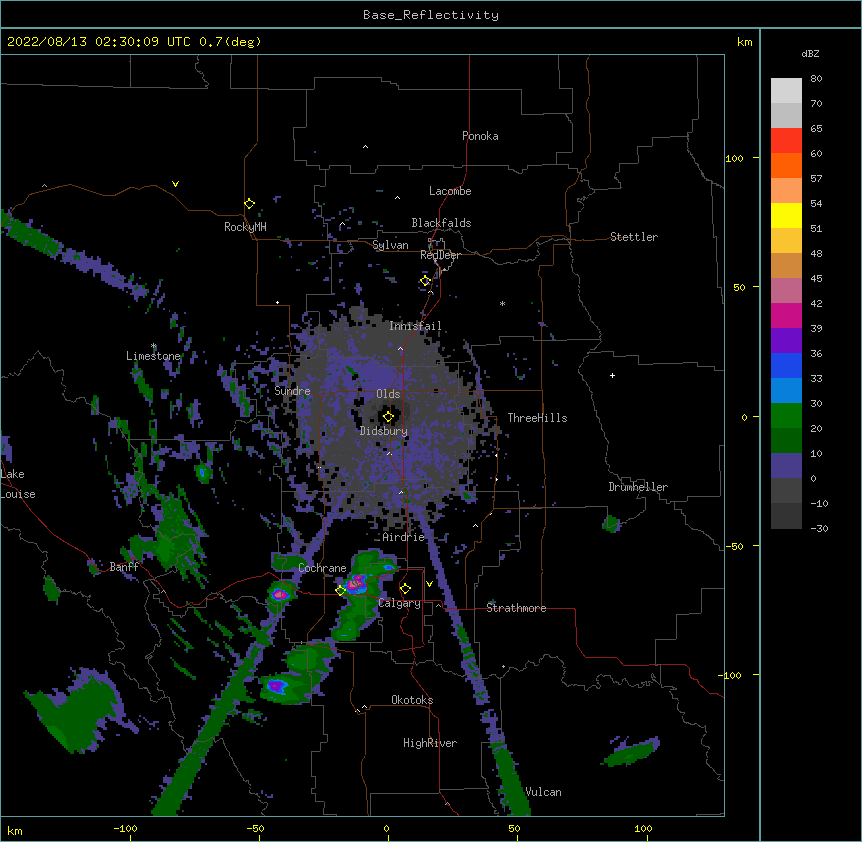Click the Sylvan map label
Viewport: 862px width, 842px height.
(390, 245)
